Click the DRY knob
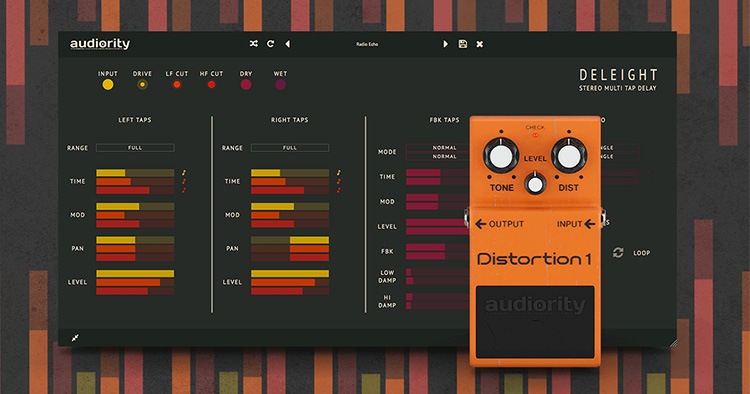Screen dimensions: 750x394 point(246,85)
